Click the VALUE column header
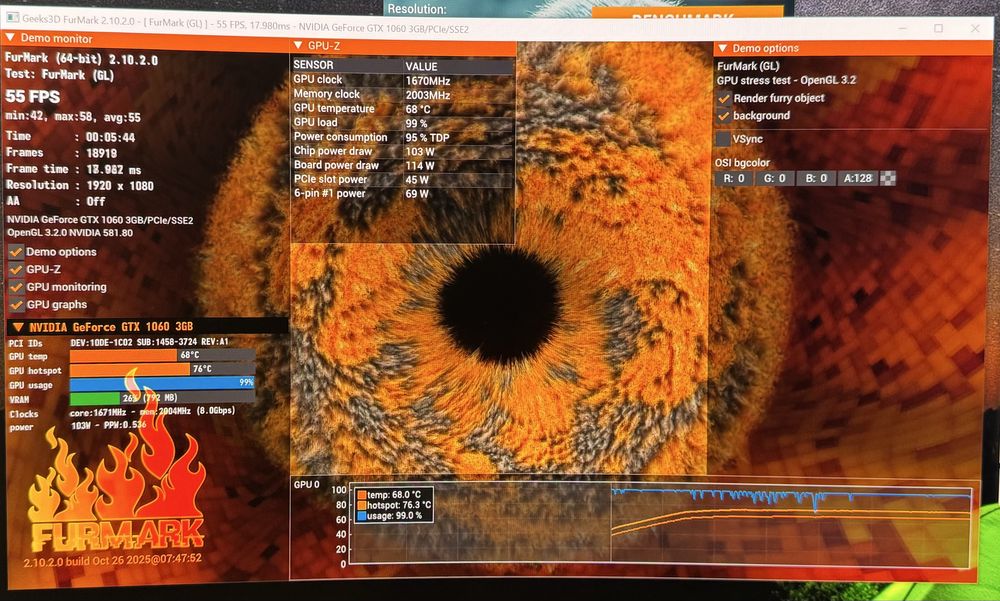This screenshot has width=1000, height=601. 421,66
